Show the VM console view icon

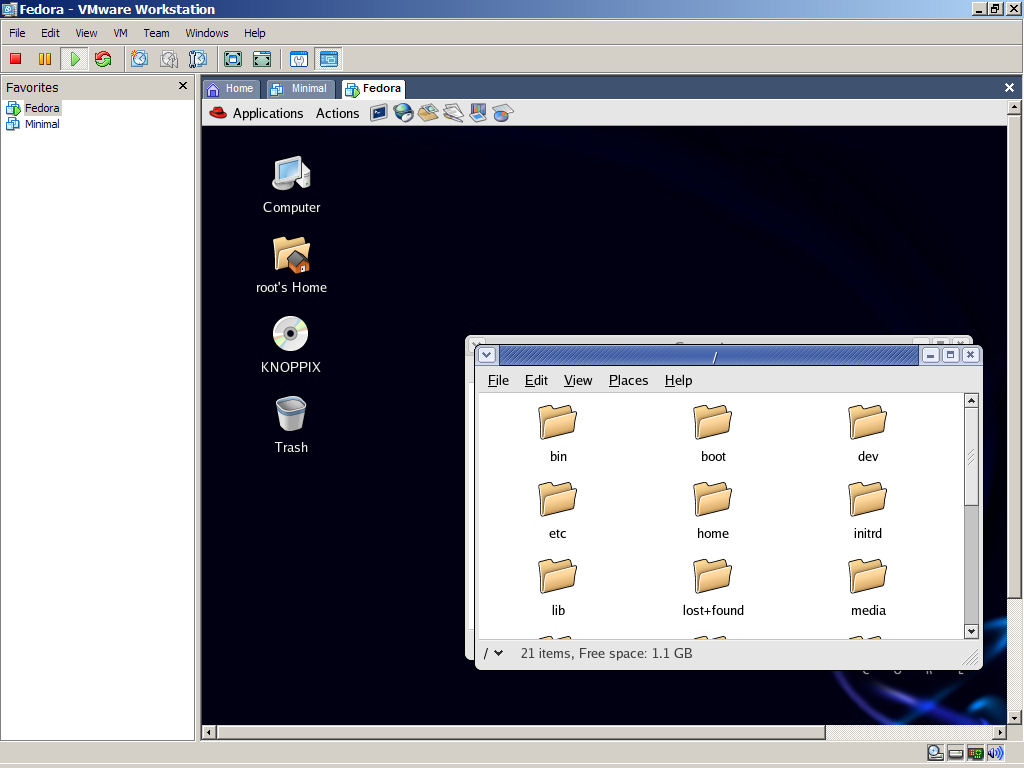pyautogui.click(x=328, y=59)
